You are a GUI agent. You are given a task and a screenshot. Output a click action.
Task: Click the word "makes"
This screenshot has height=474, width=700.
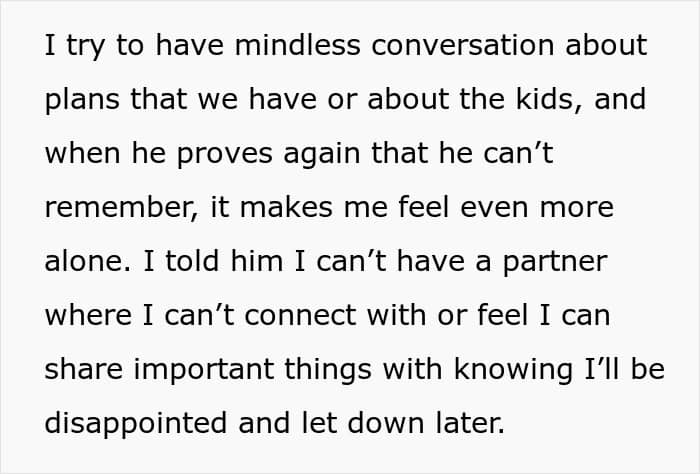pos(286,208)
